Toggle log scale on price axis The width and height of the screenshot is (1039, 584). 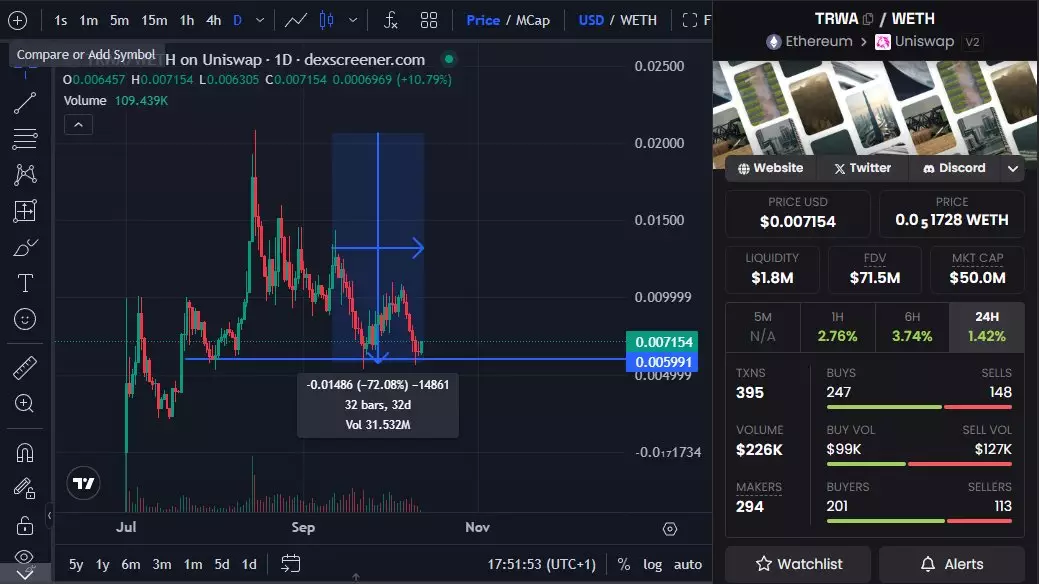tap(653, 564)
